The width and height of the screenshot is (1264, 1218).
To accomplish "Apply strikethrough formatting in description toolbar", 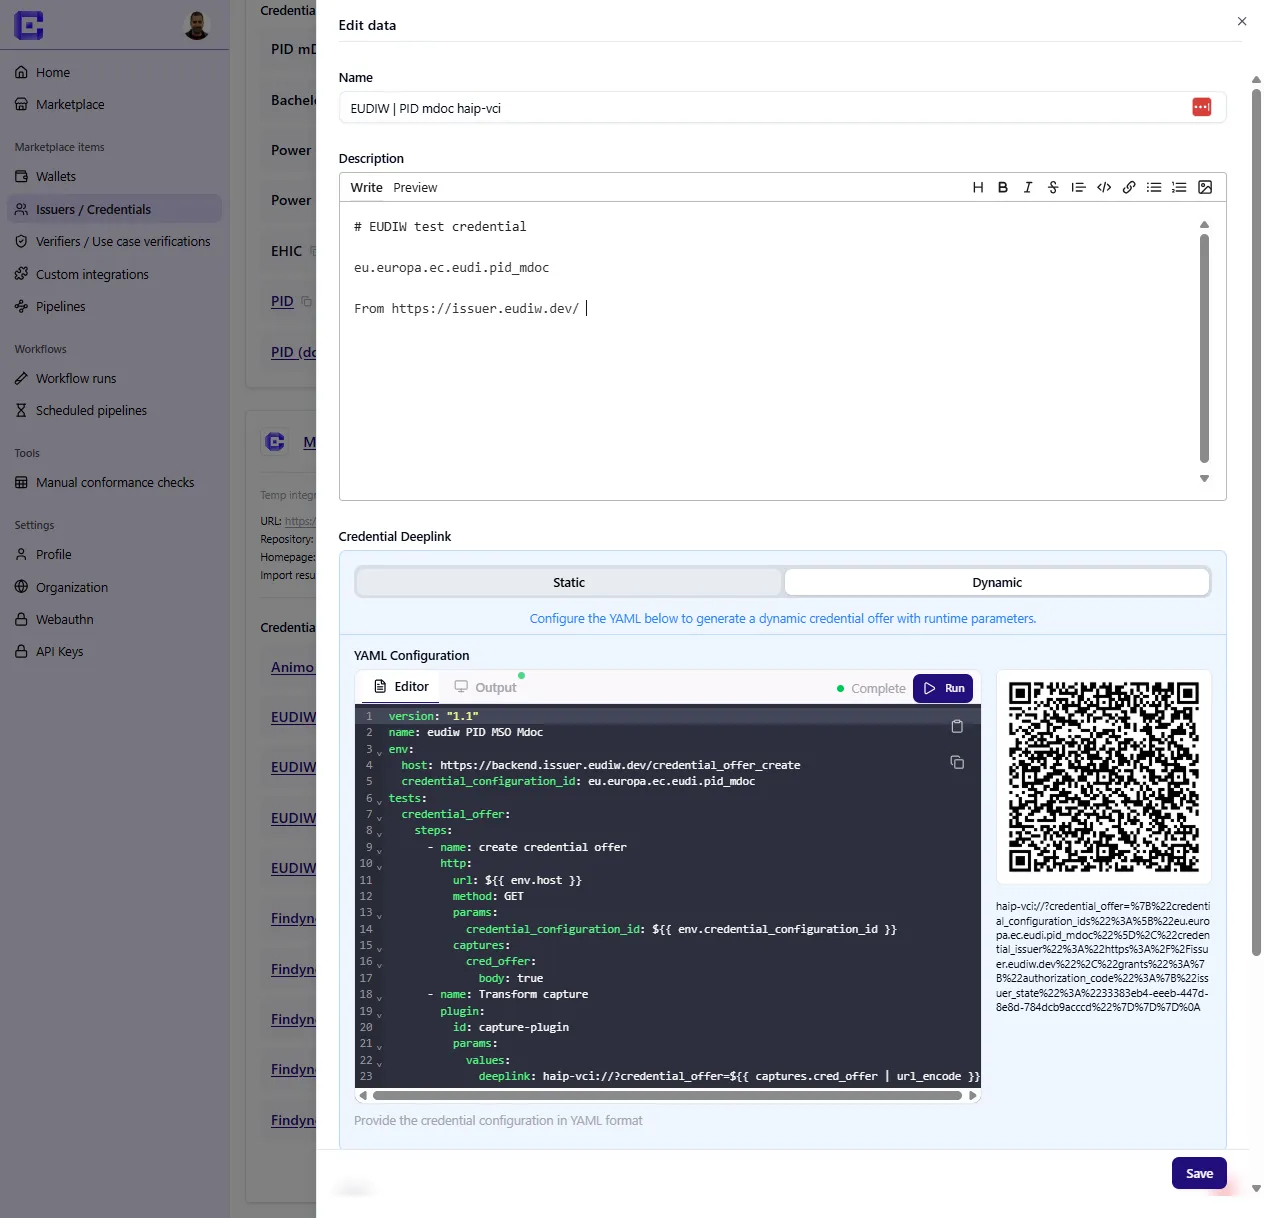I will click(1053, 187).
